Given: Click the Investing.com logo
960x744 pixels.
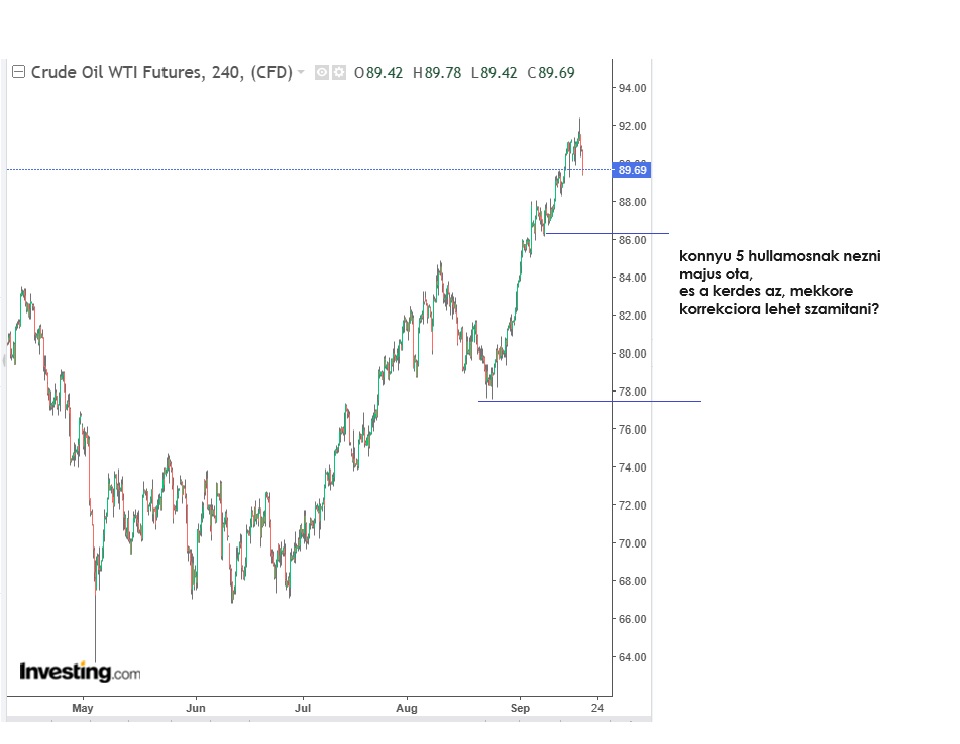Looking at the screenshot, I should pos(80,672).
